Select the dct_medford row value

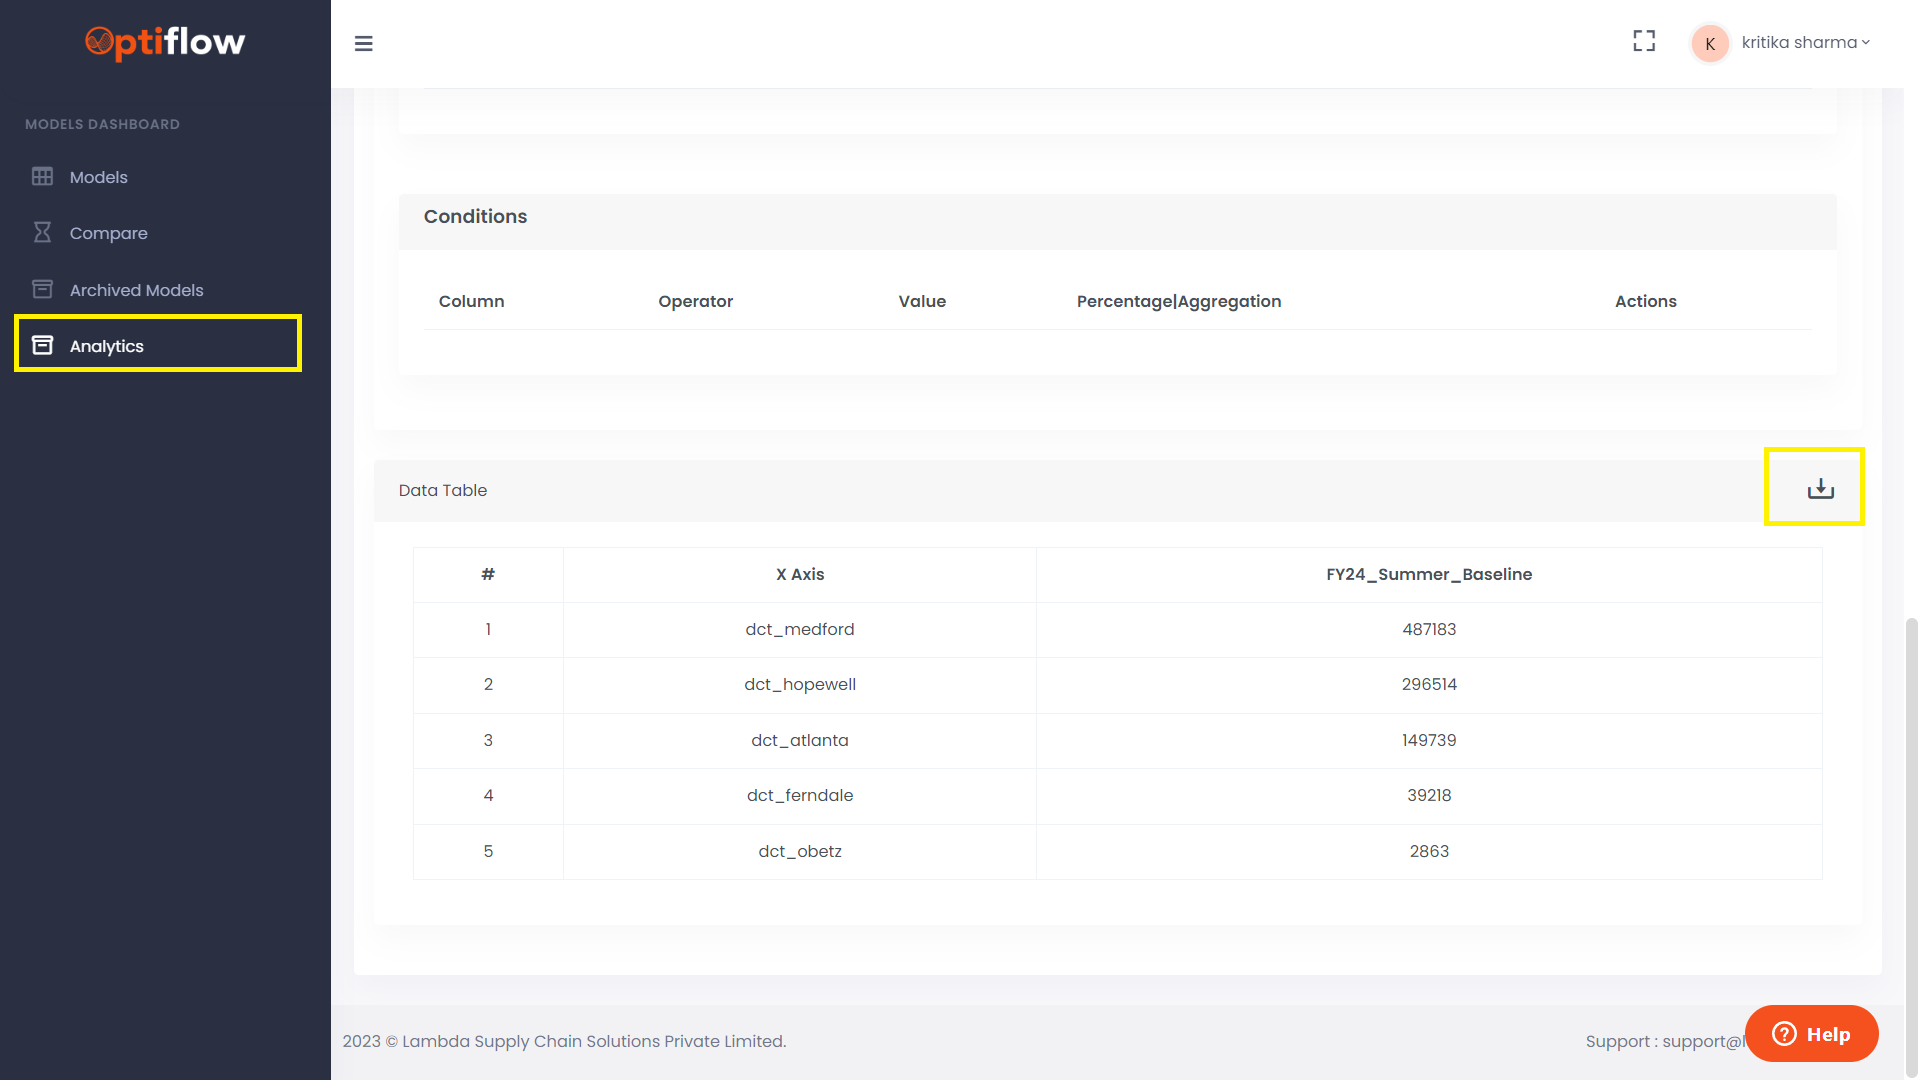[800, 629]
